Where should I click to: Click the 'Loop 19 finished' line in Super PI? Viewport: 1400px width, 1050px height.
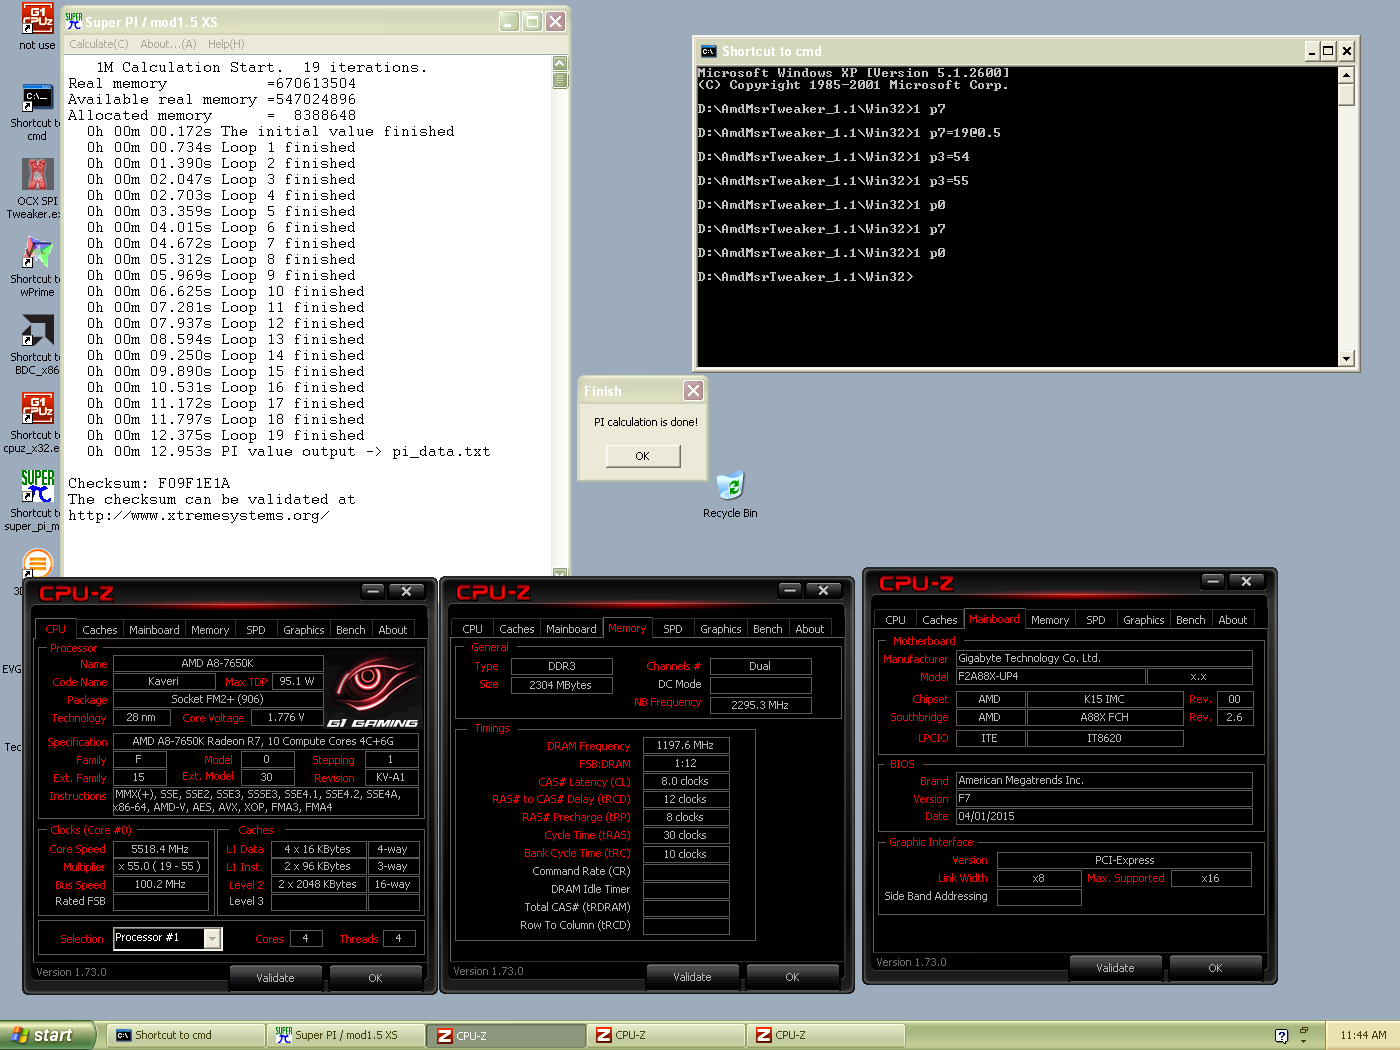point(225,436)
